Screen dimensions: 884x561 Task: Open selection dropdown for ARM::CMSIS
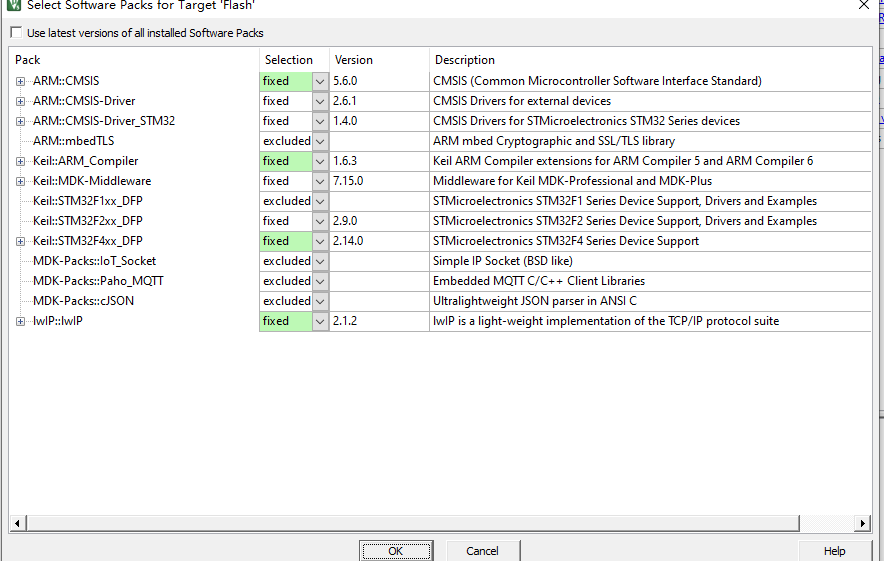click(x=320, y=81)
